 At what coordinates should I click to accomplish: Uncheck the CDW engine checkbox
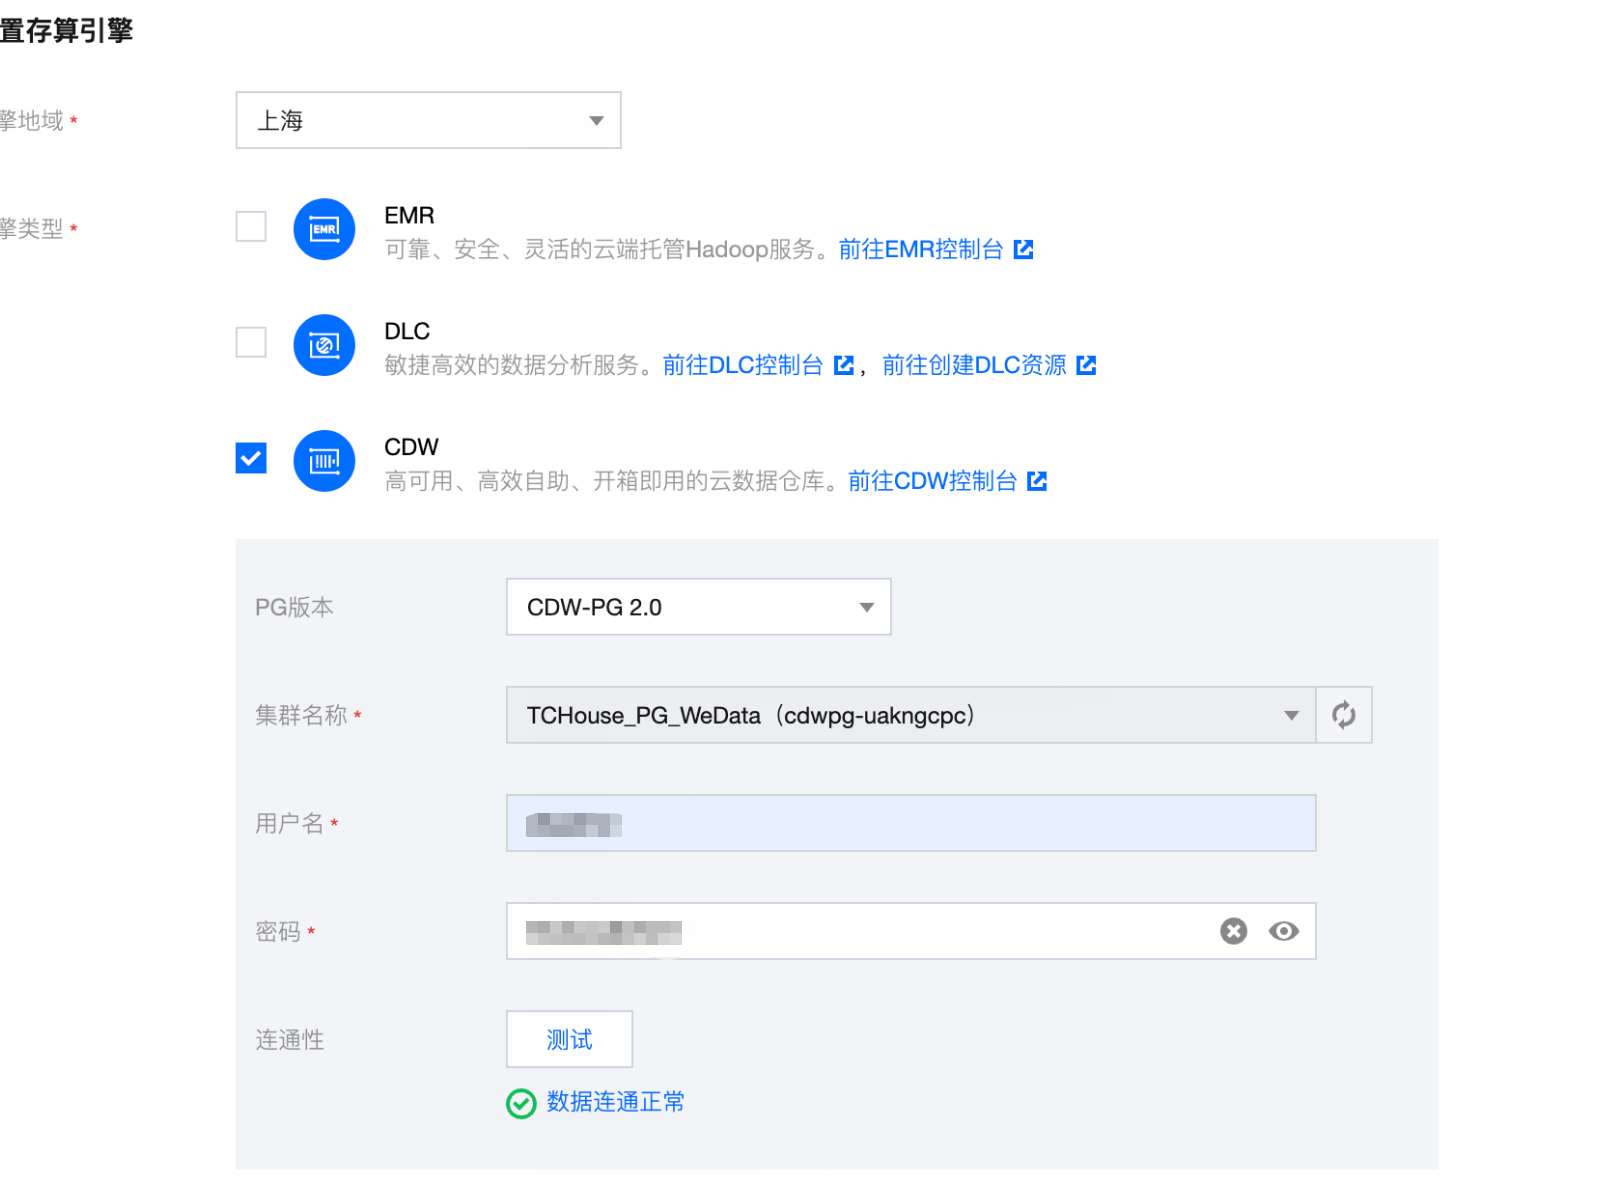(x=251, y=458)
